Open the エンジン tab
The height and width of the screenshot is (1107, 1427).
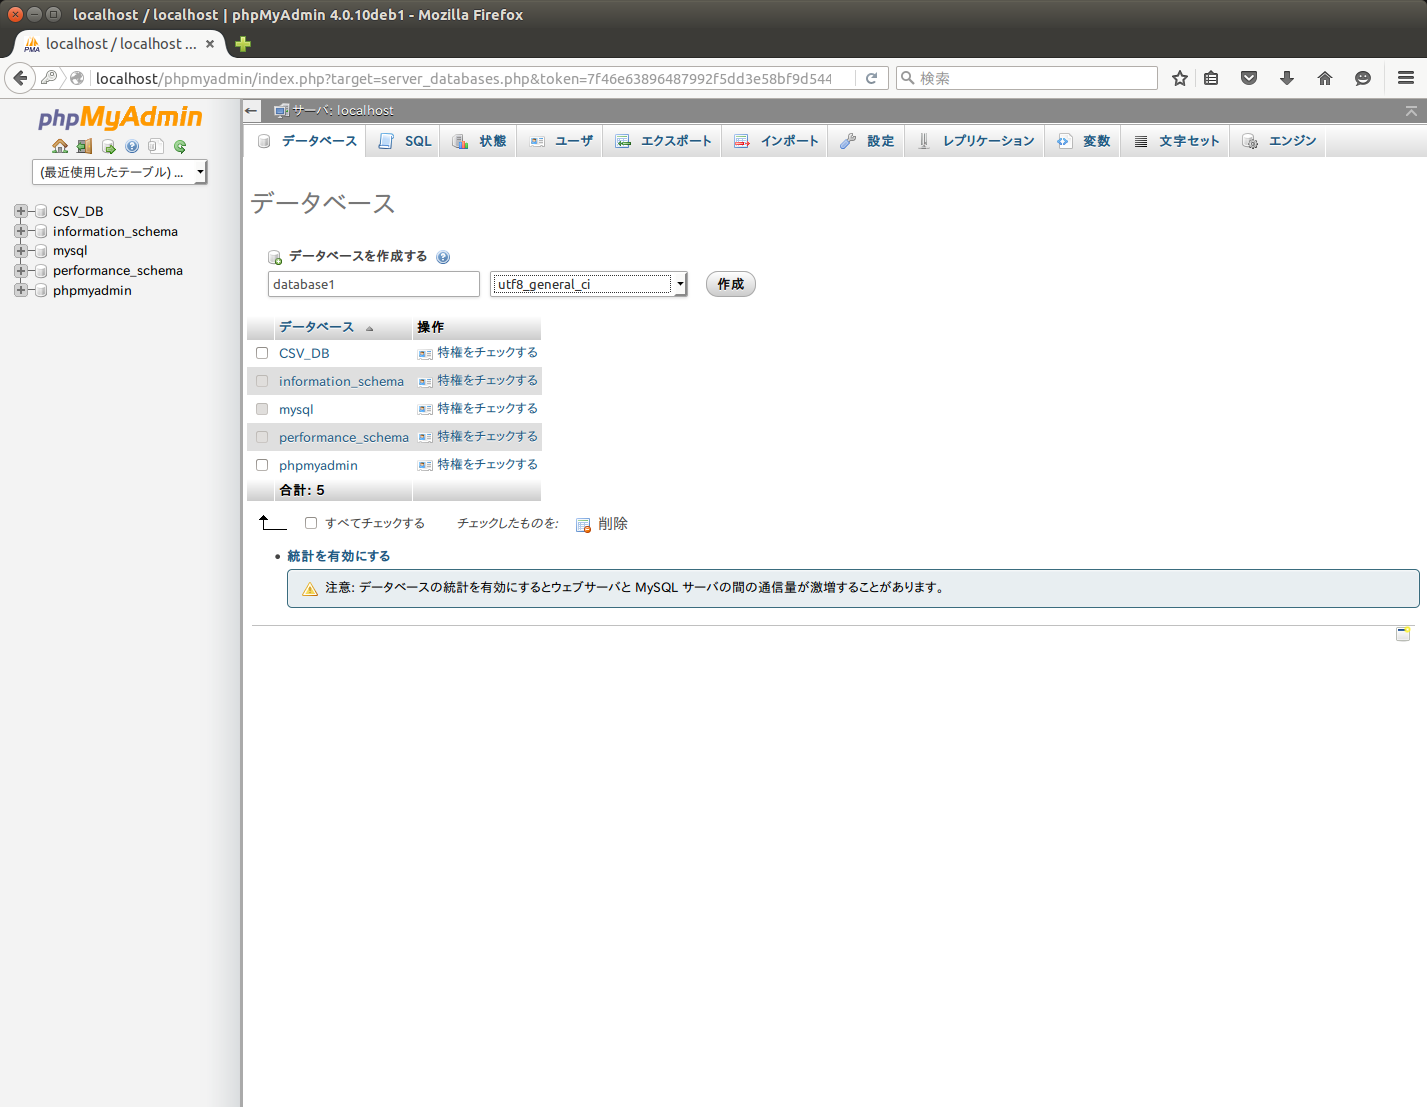[1278, 141]
